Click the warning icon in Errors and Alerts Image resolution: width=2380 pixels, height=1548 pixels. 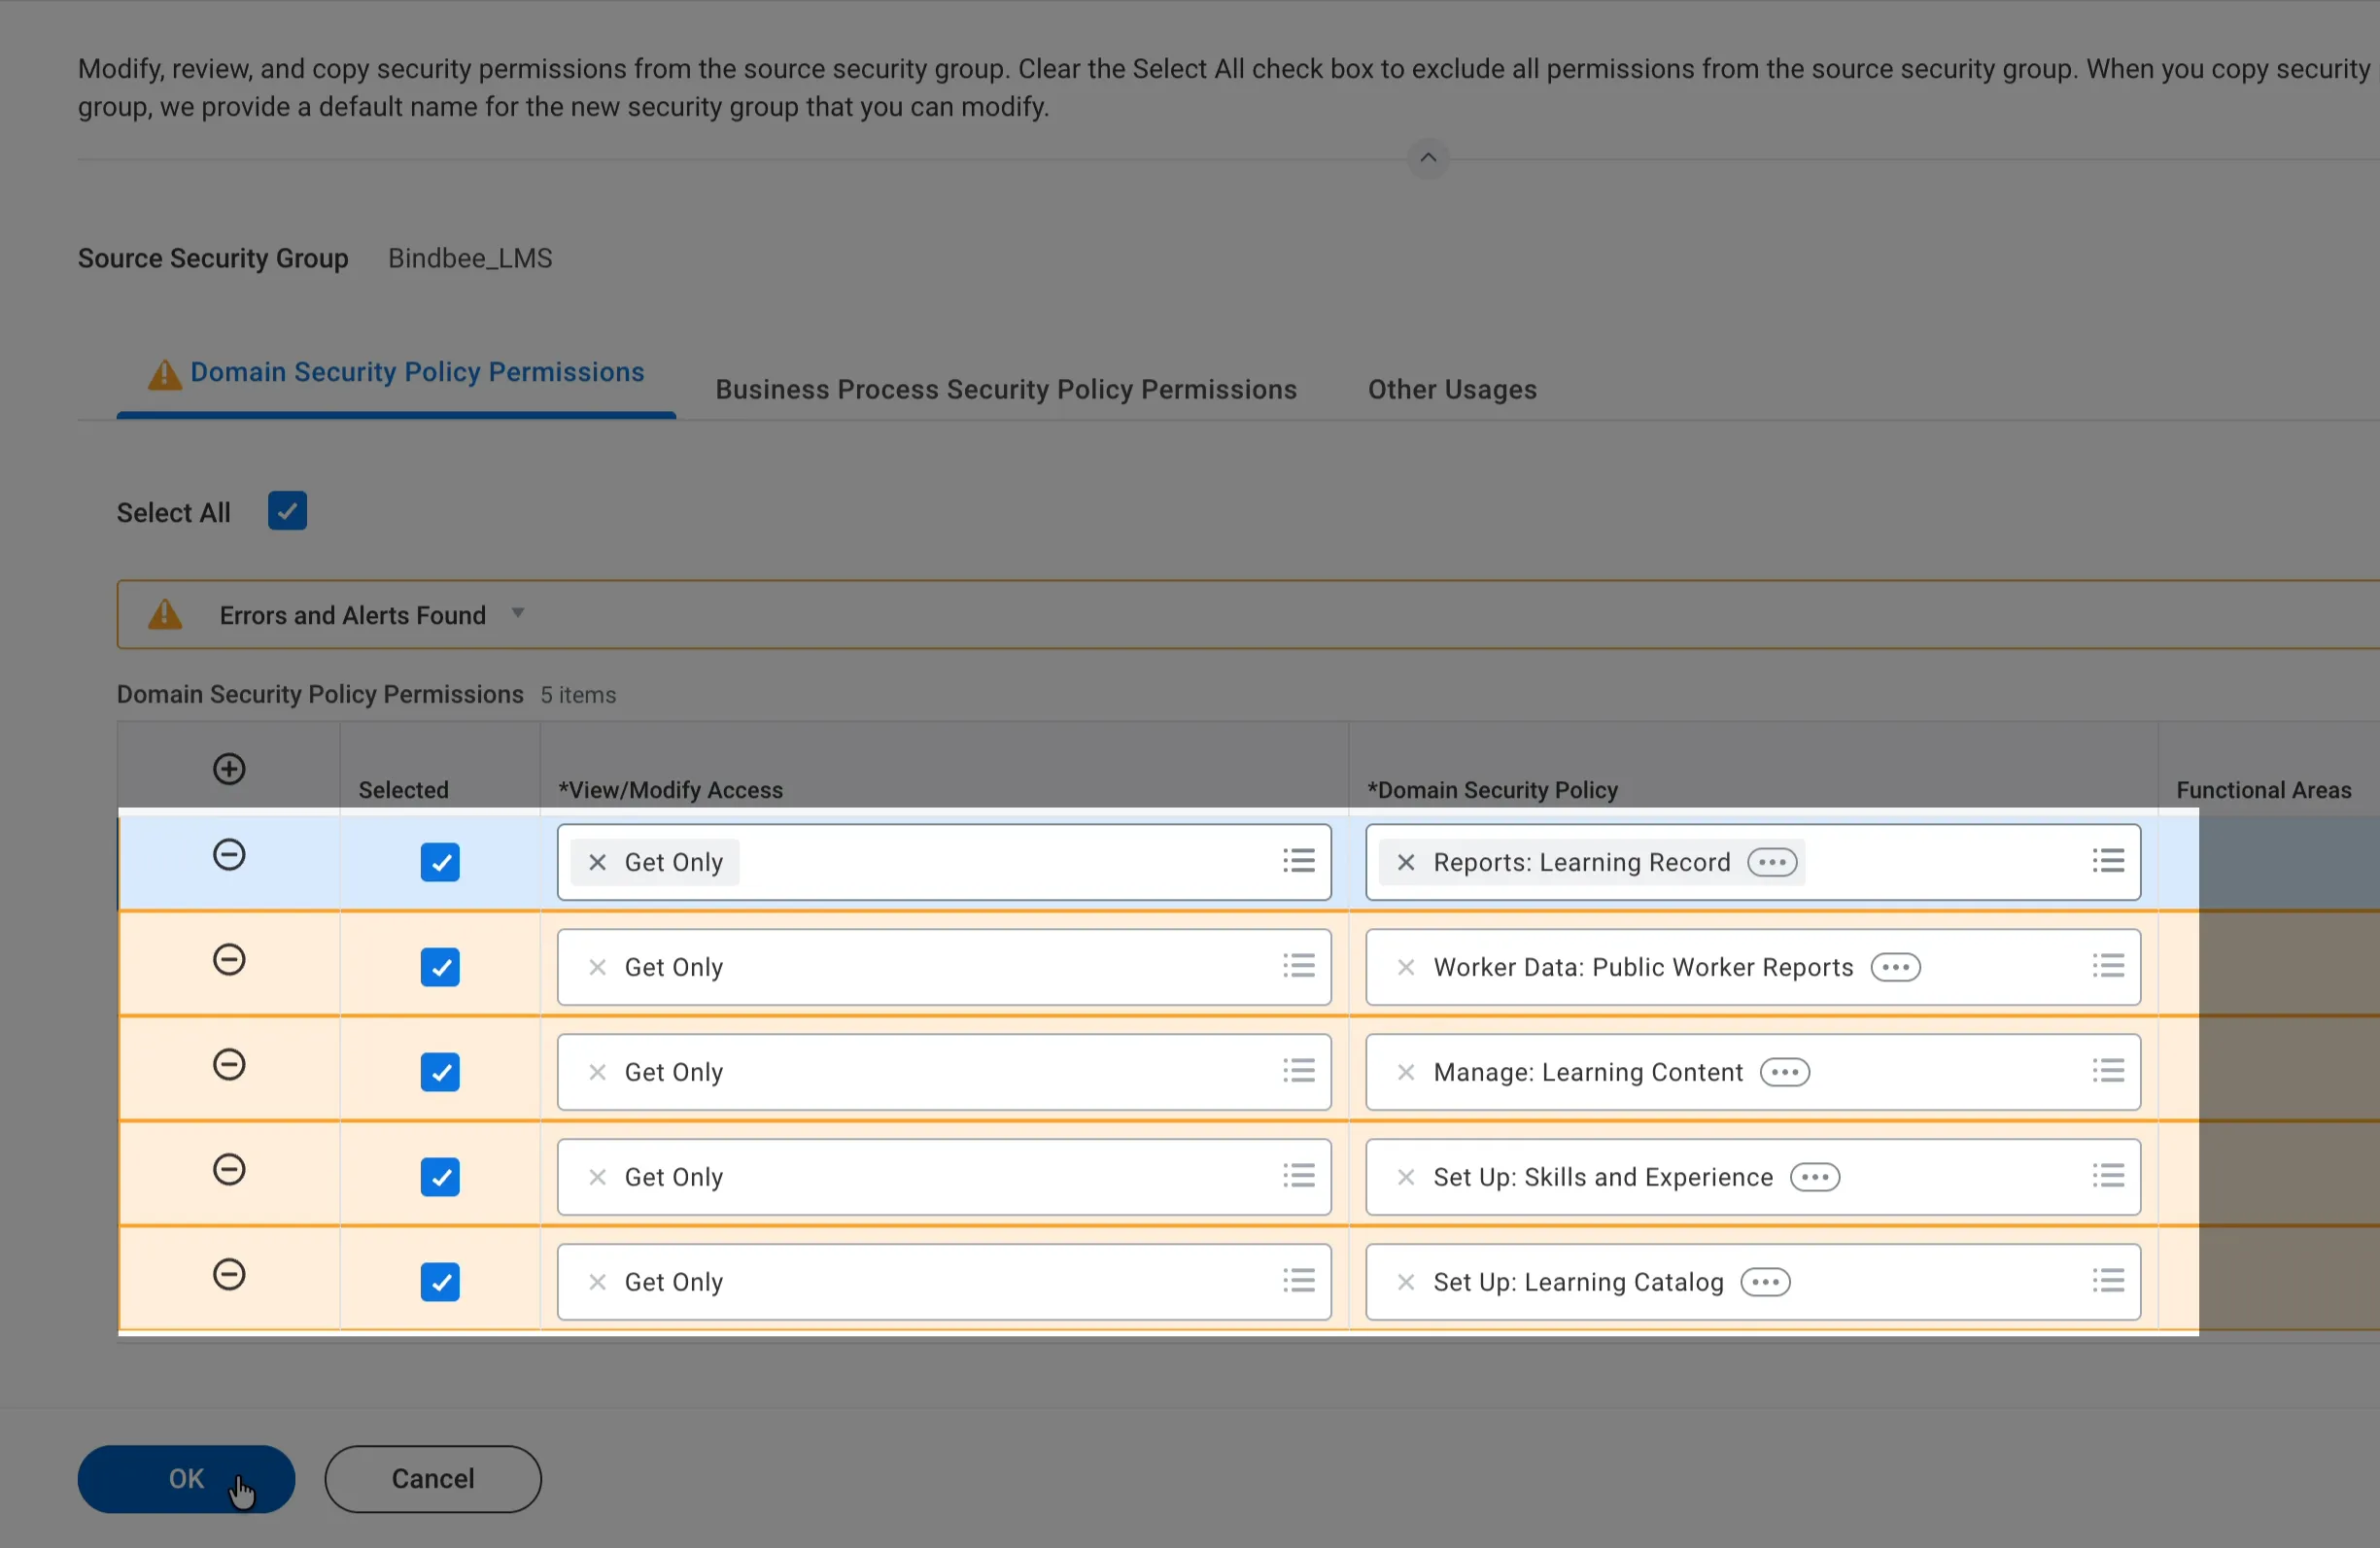165,614
